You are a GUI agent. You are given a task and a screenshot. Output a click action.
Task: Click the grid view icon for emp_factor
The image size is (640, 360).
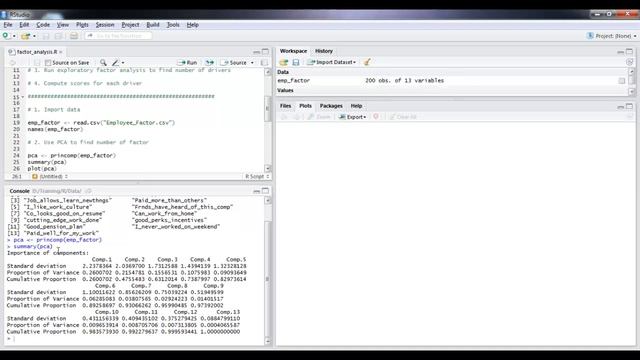(x=622, y=81)
